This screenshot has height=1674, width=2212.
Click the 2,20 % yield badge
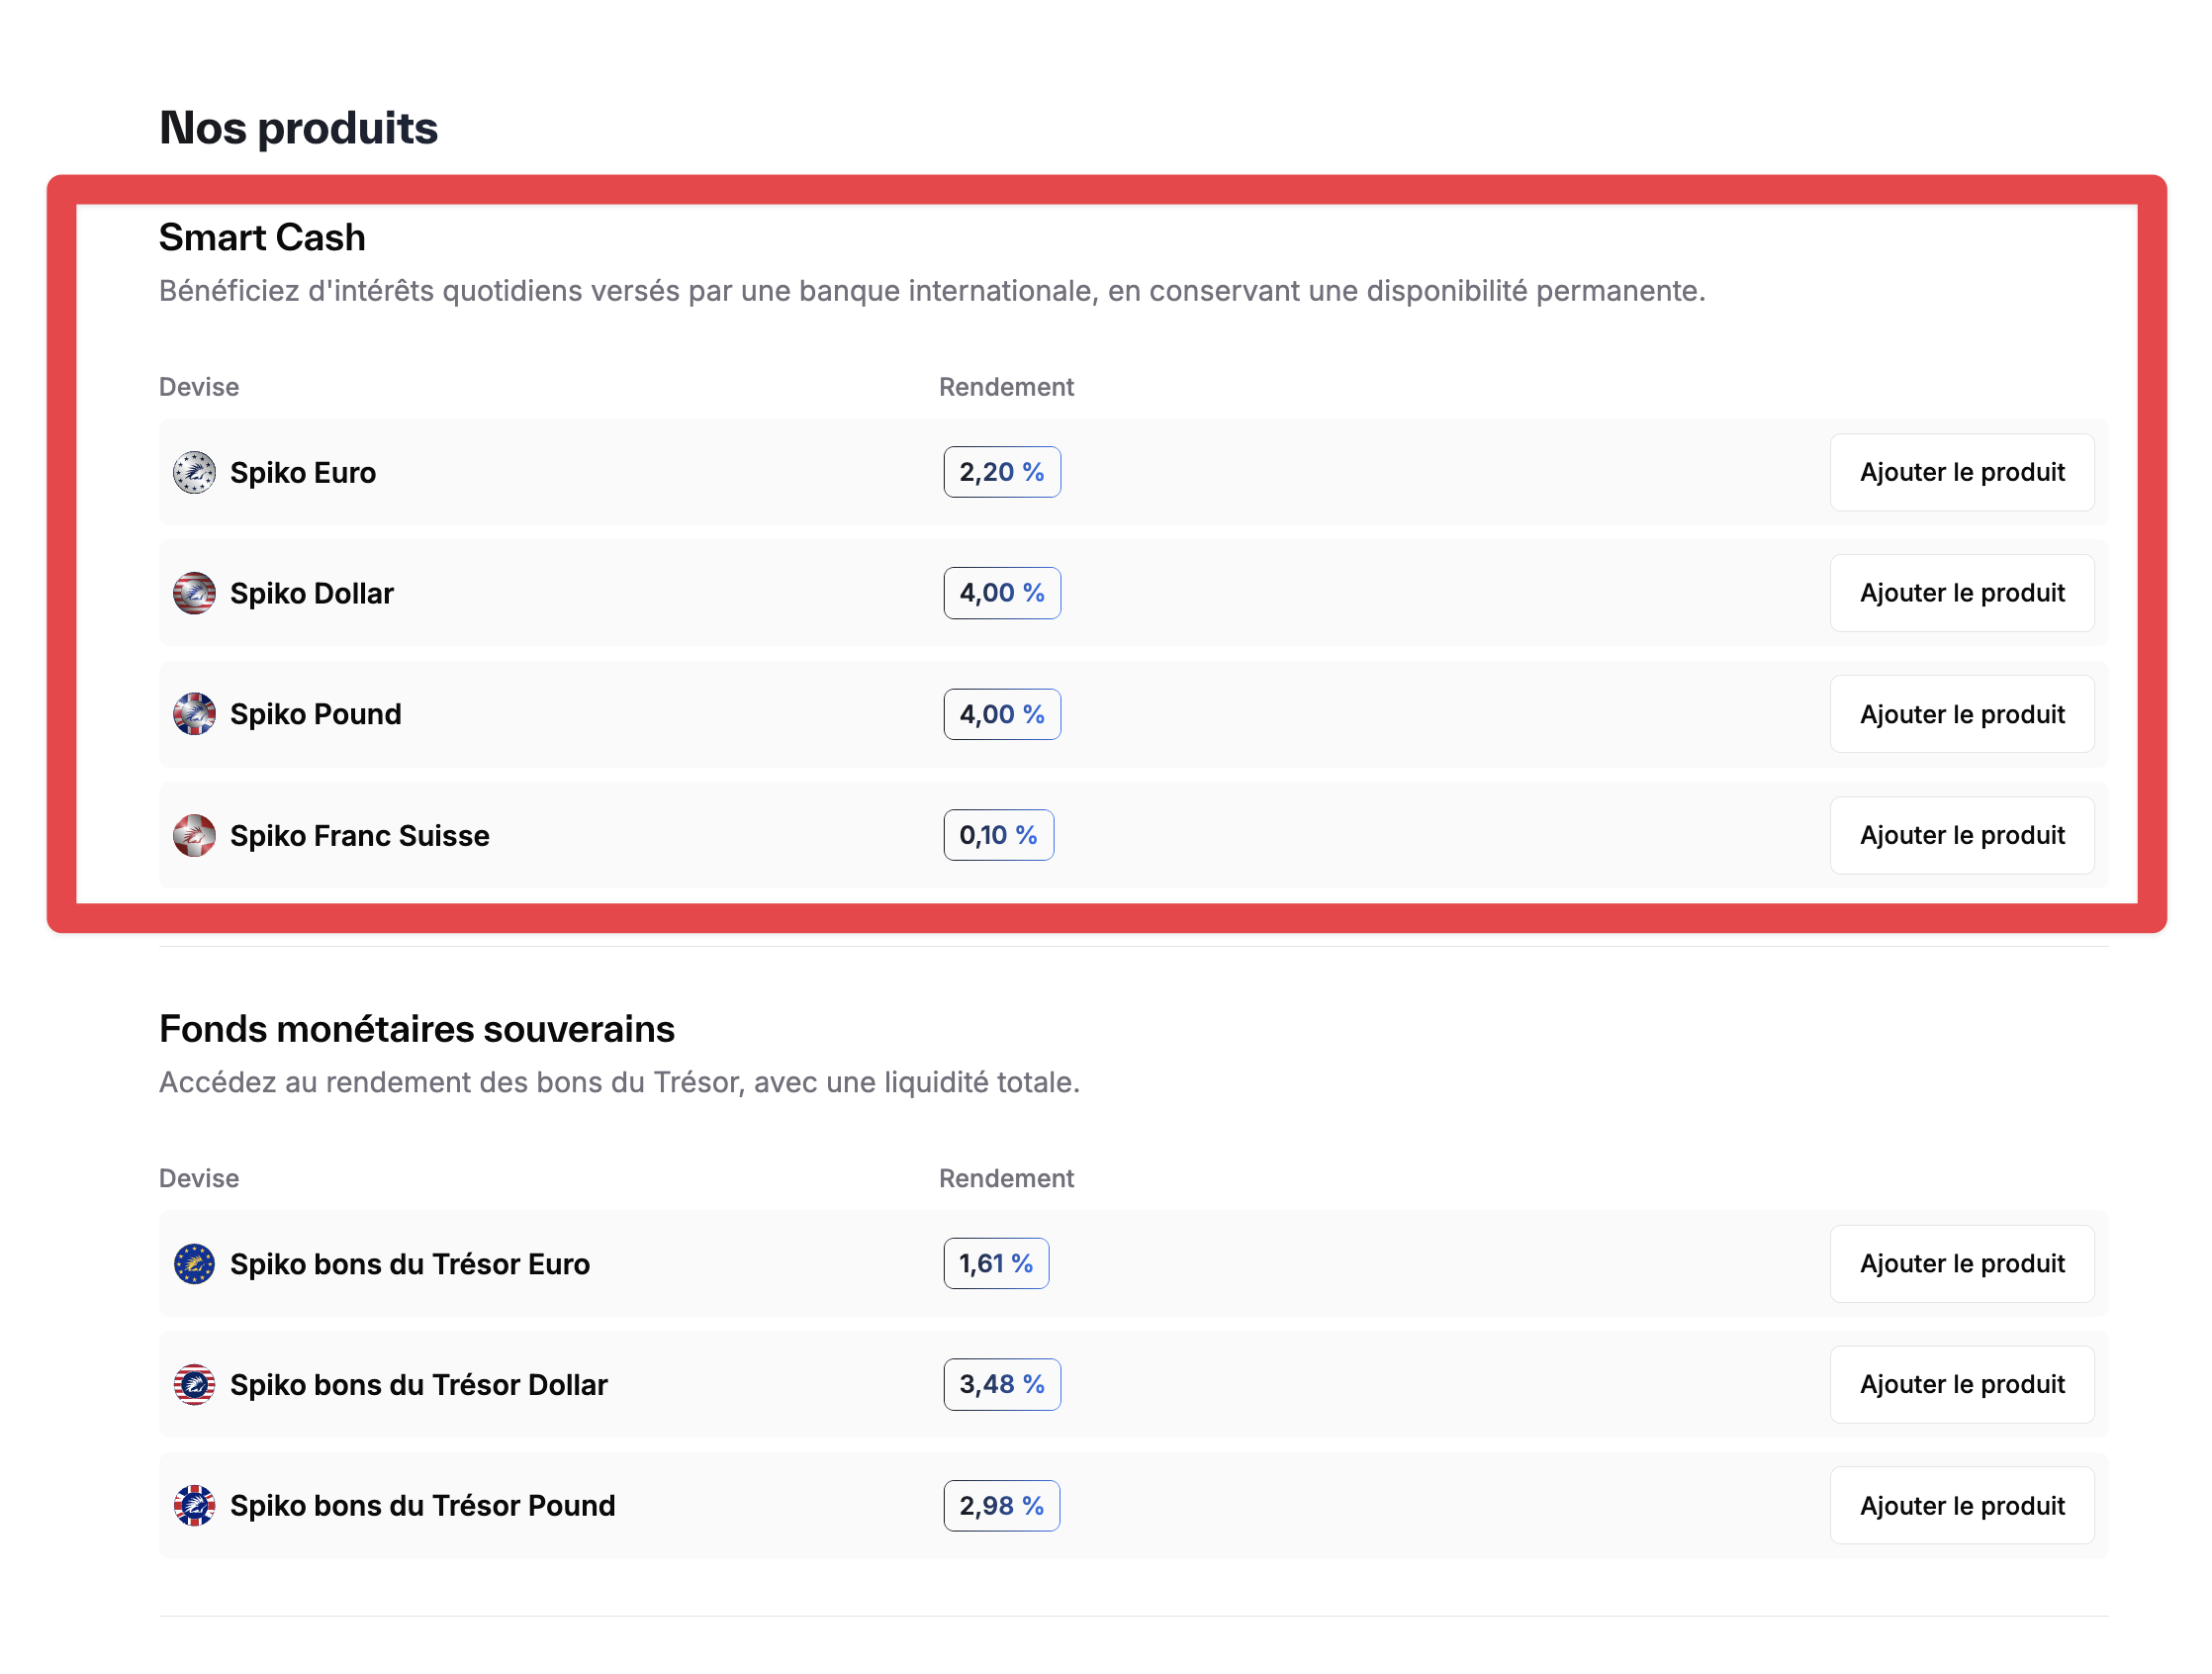(1001, 472)
